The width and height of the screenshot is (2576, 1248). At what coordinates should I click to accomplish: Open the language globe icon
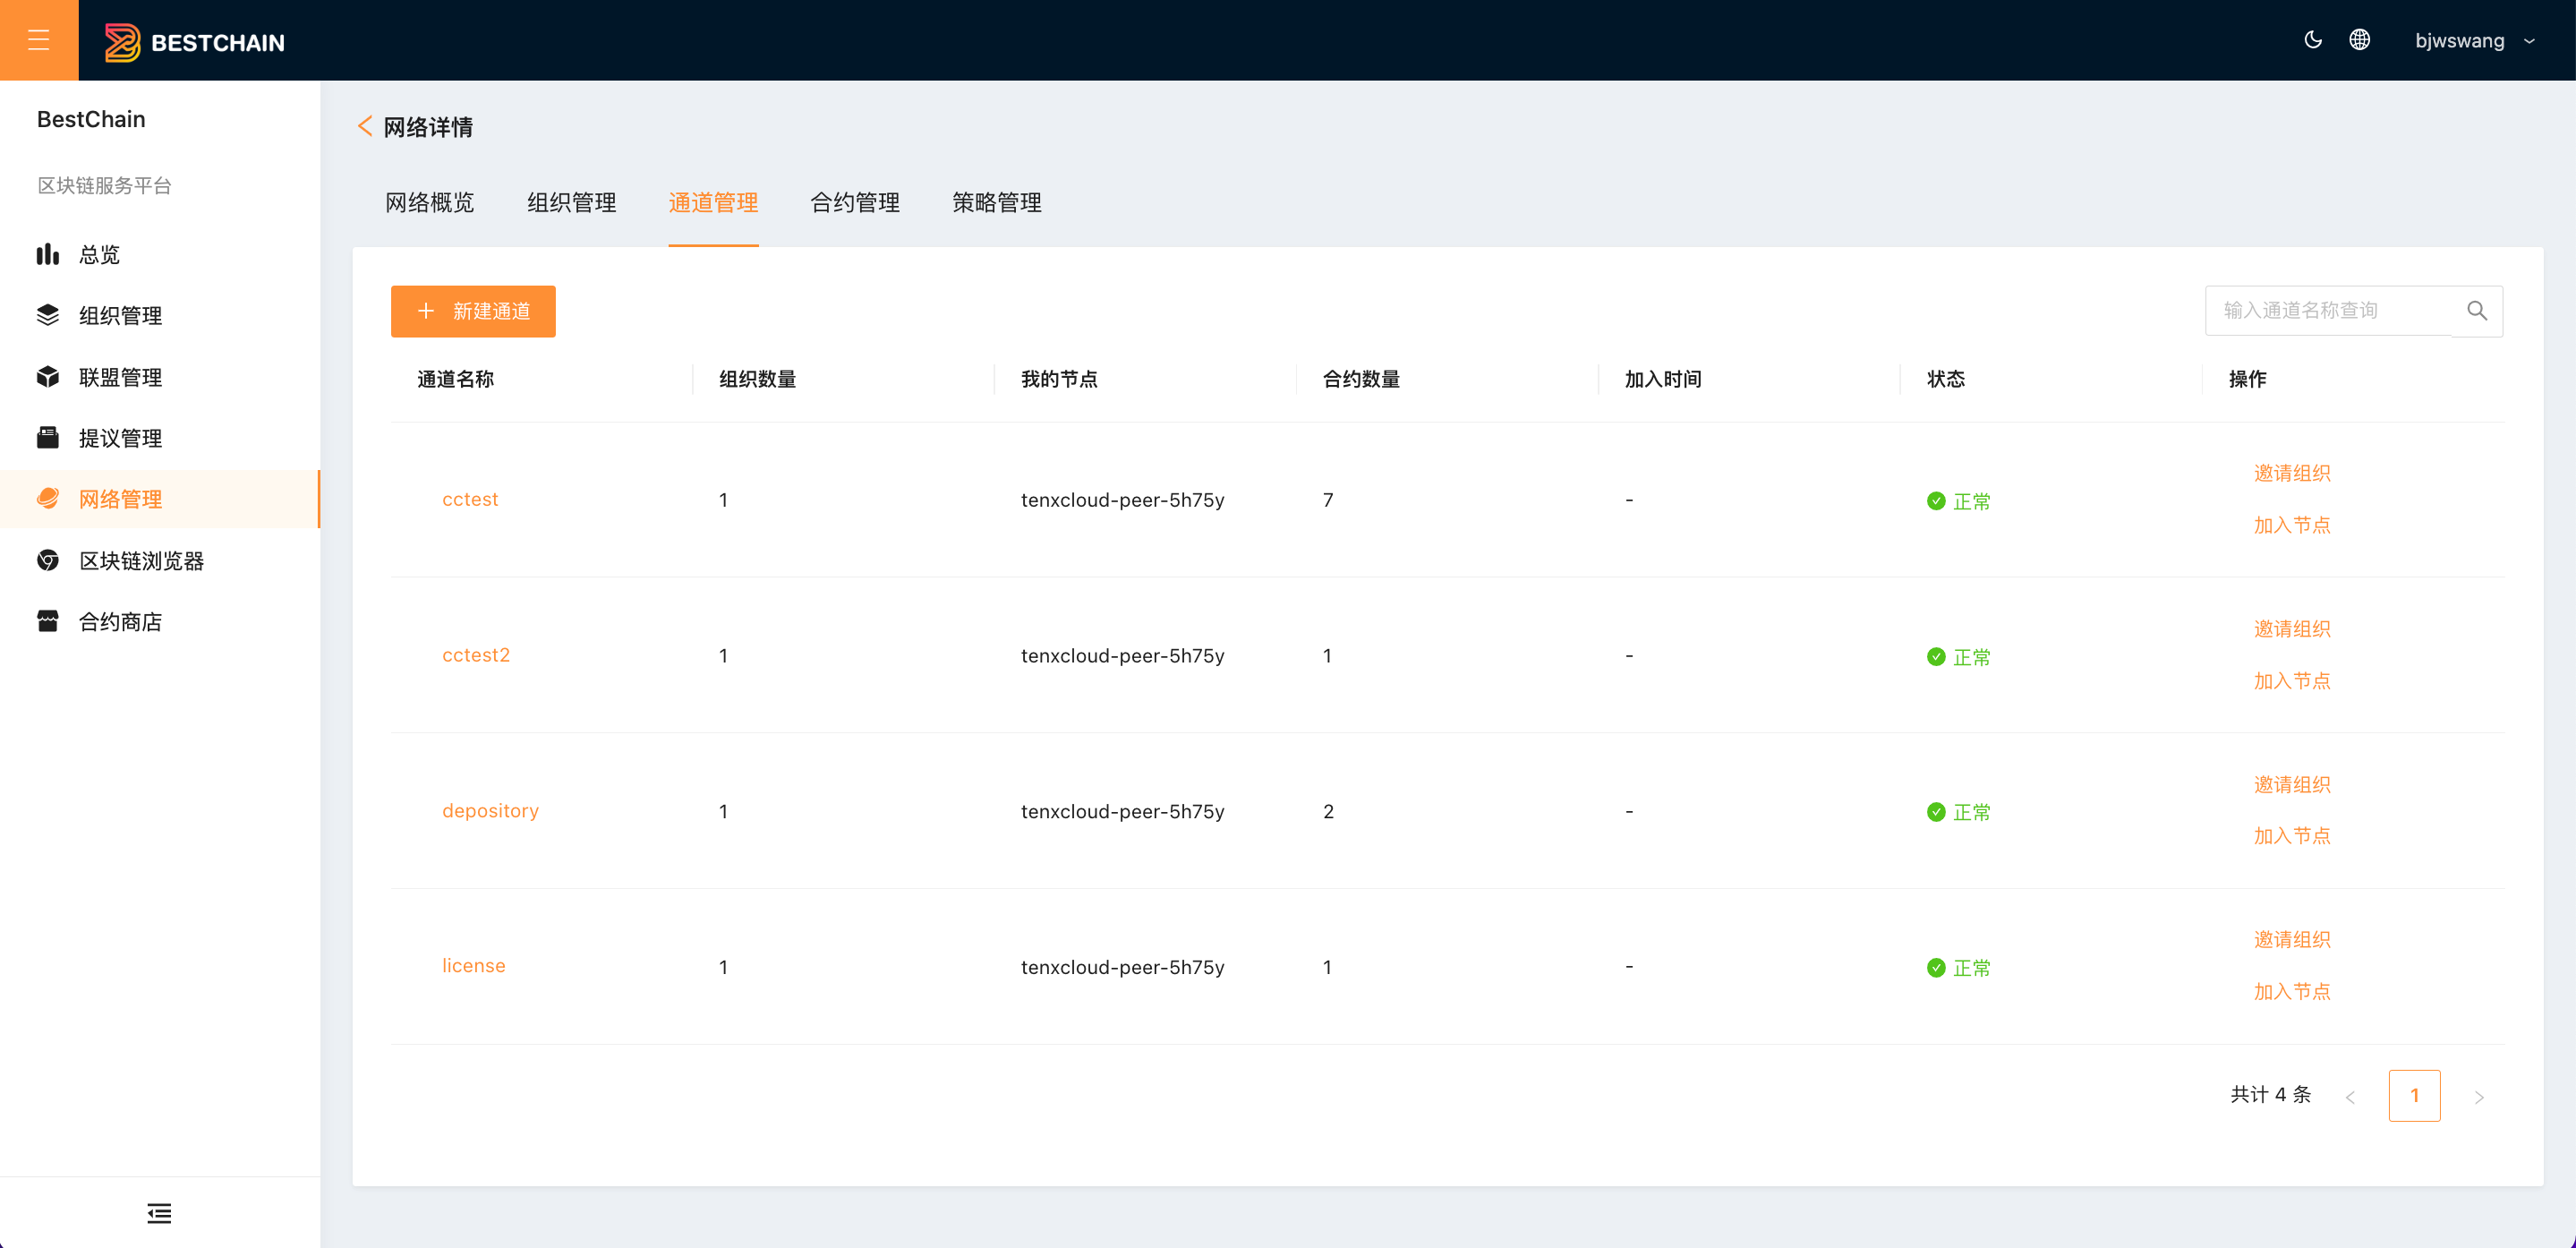(2359, 40)
